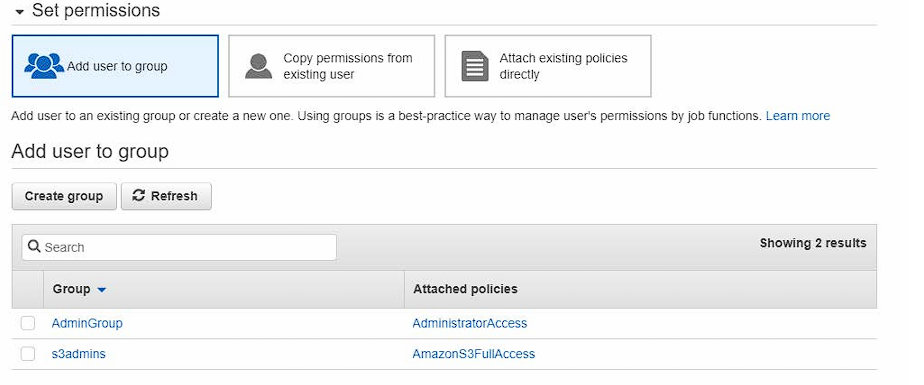Click the Attached policies column header
Image resolution: width=924 pixels, height=385 pixels.
[465, 289]
